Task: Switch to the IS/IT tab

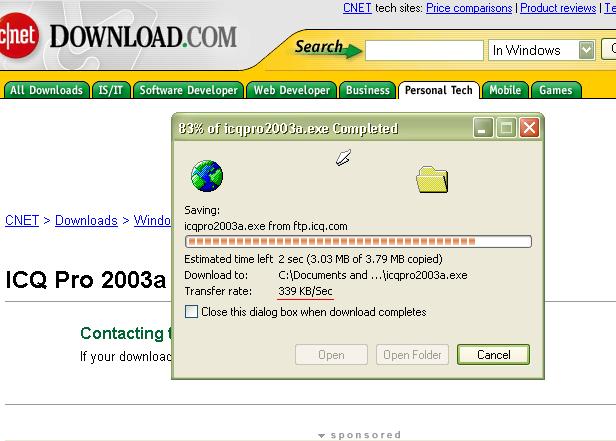Action: [x=110, y=90]
